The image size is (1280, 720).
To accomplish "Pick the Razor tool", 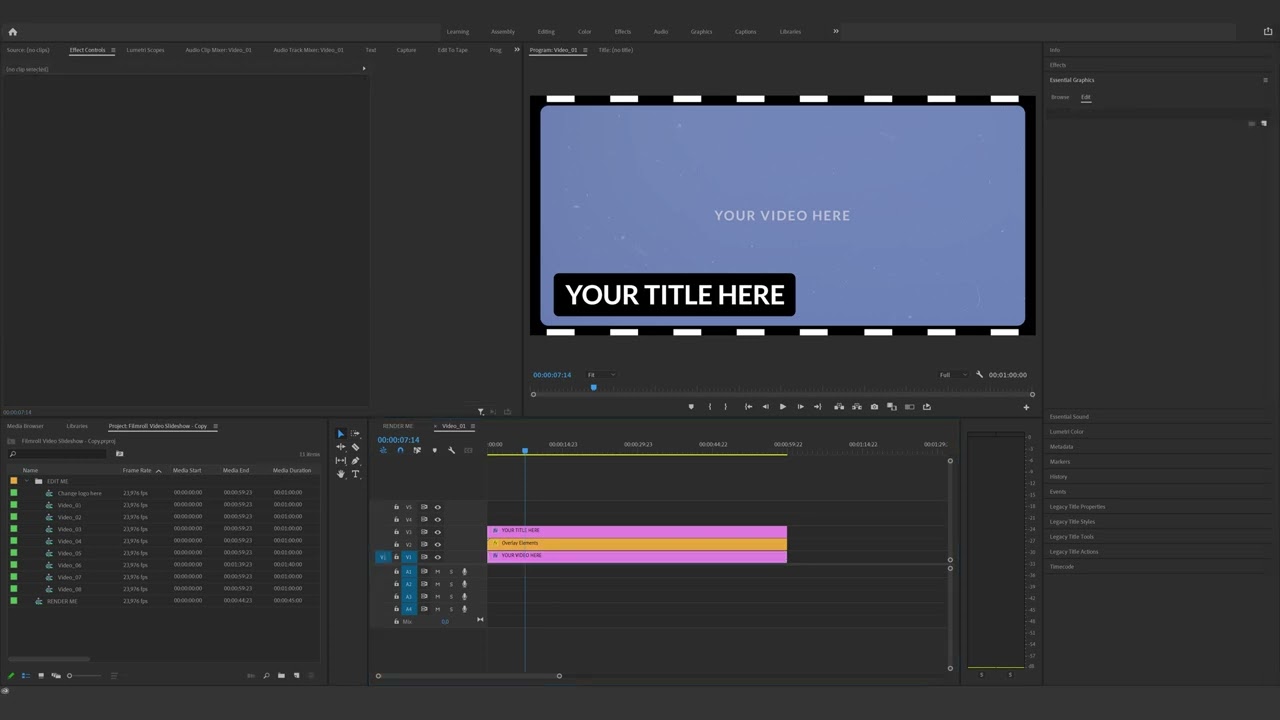I will 355,447.
